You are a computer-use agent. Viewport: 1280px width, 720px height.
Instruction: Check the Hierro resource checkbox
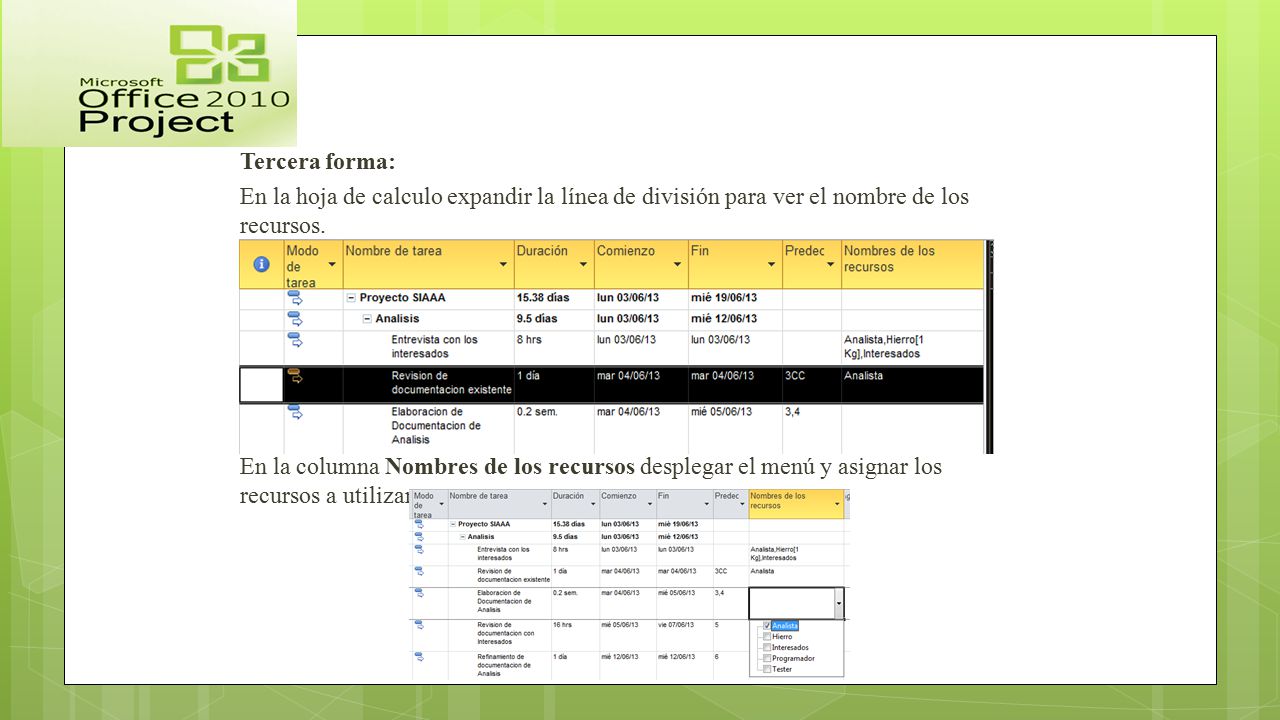tap(767, 636)
